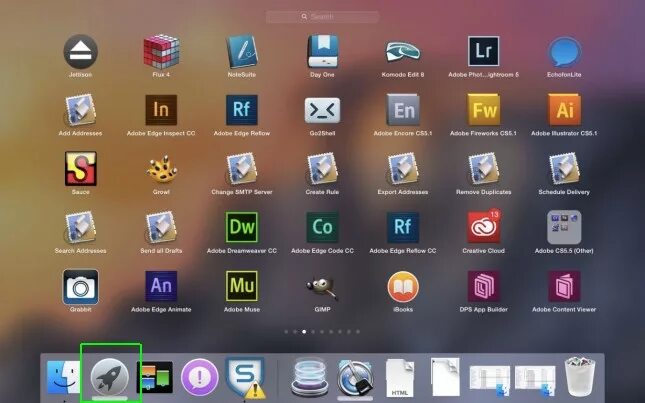Open the Sophos shield icon in Dock

(246, 377)
